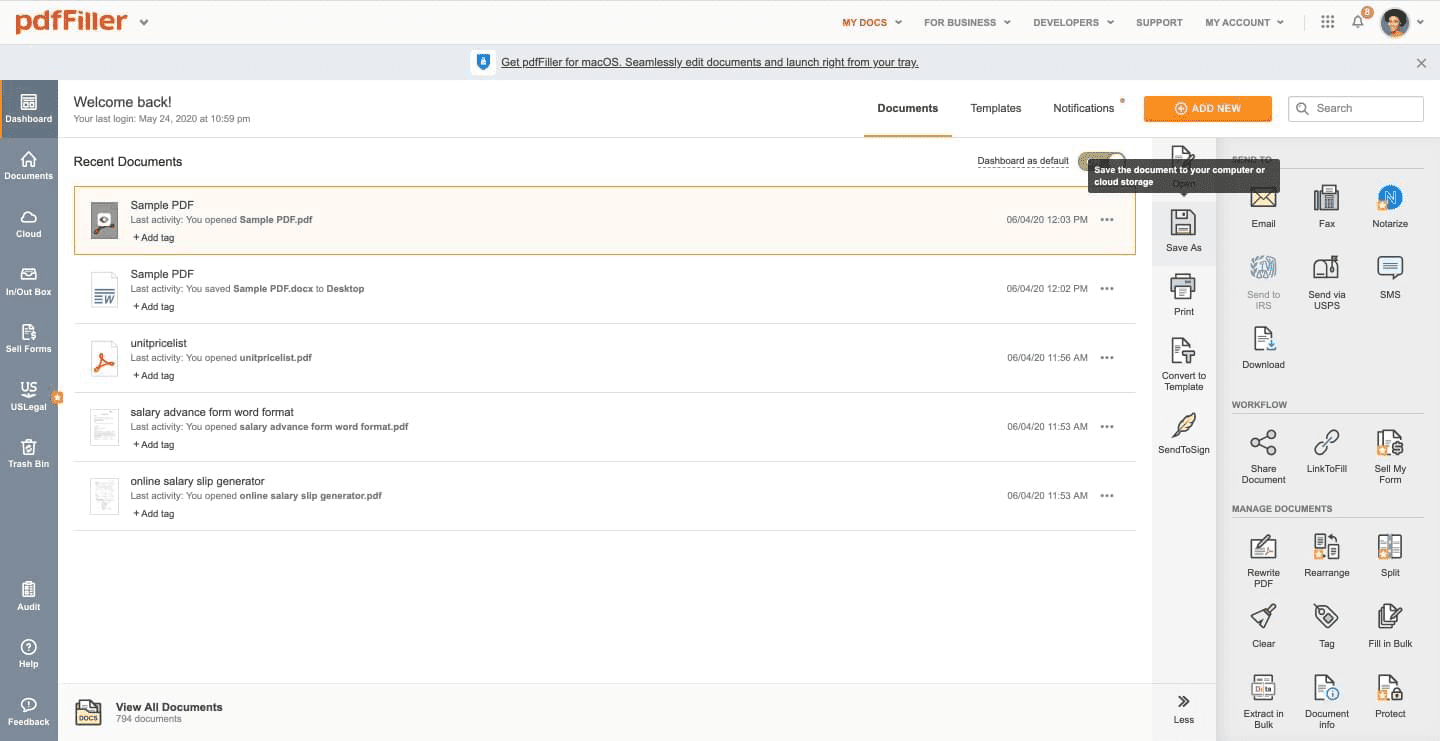1440x741 pixels.
Task: Click the Sell My Form icon
Action: [x=1390, y=443]
